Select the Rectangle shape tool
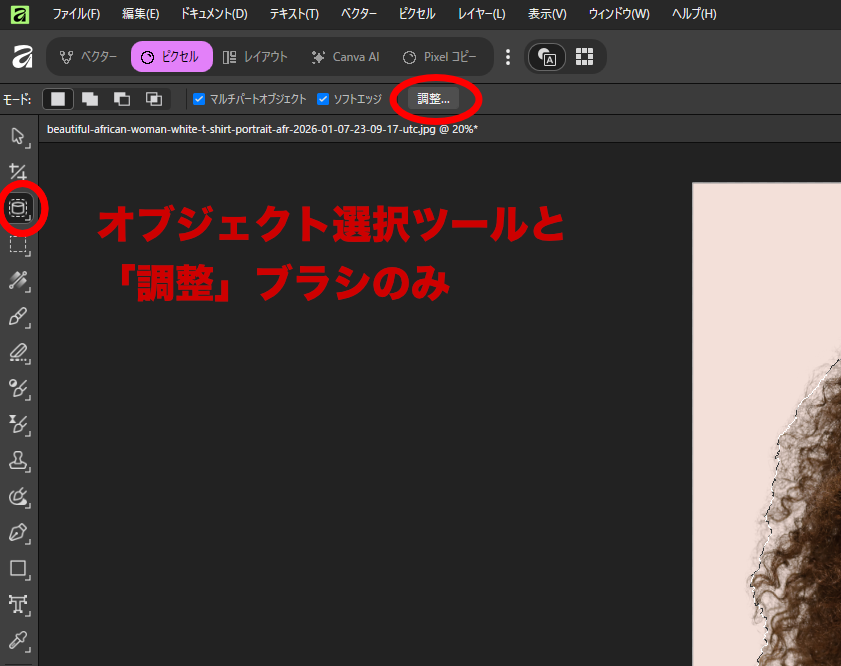841x666 pixels. (18, 569)
